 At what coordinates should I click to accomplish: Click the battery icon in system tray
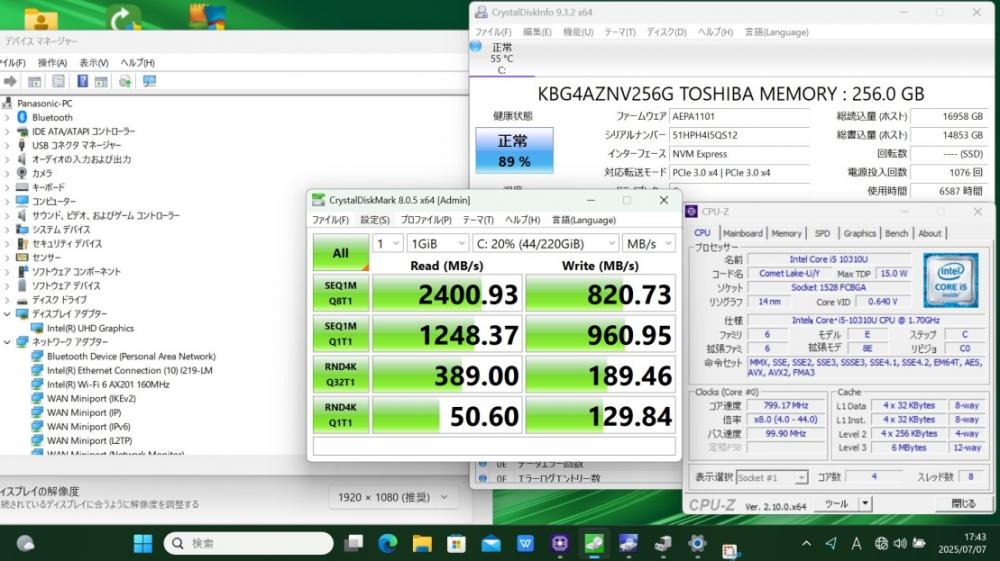click(x=919, y=543)
